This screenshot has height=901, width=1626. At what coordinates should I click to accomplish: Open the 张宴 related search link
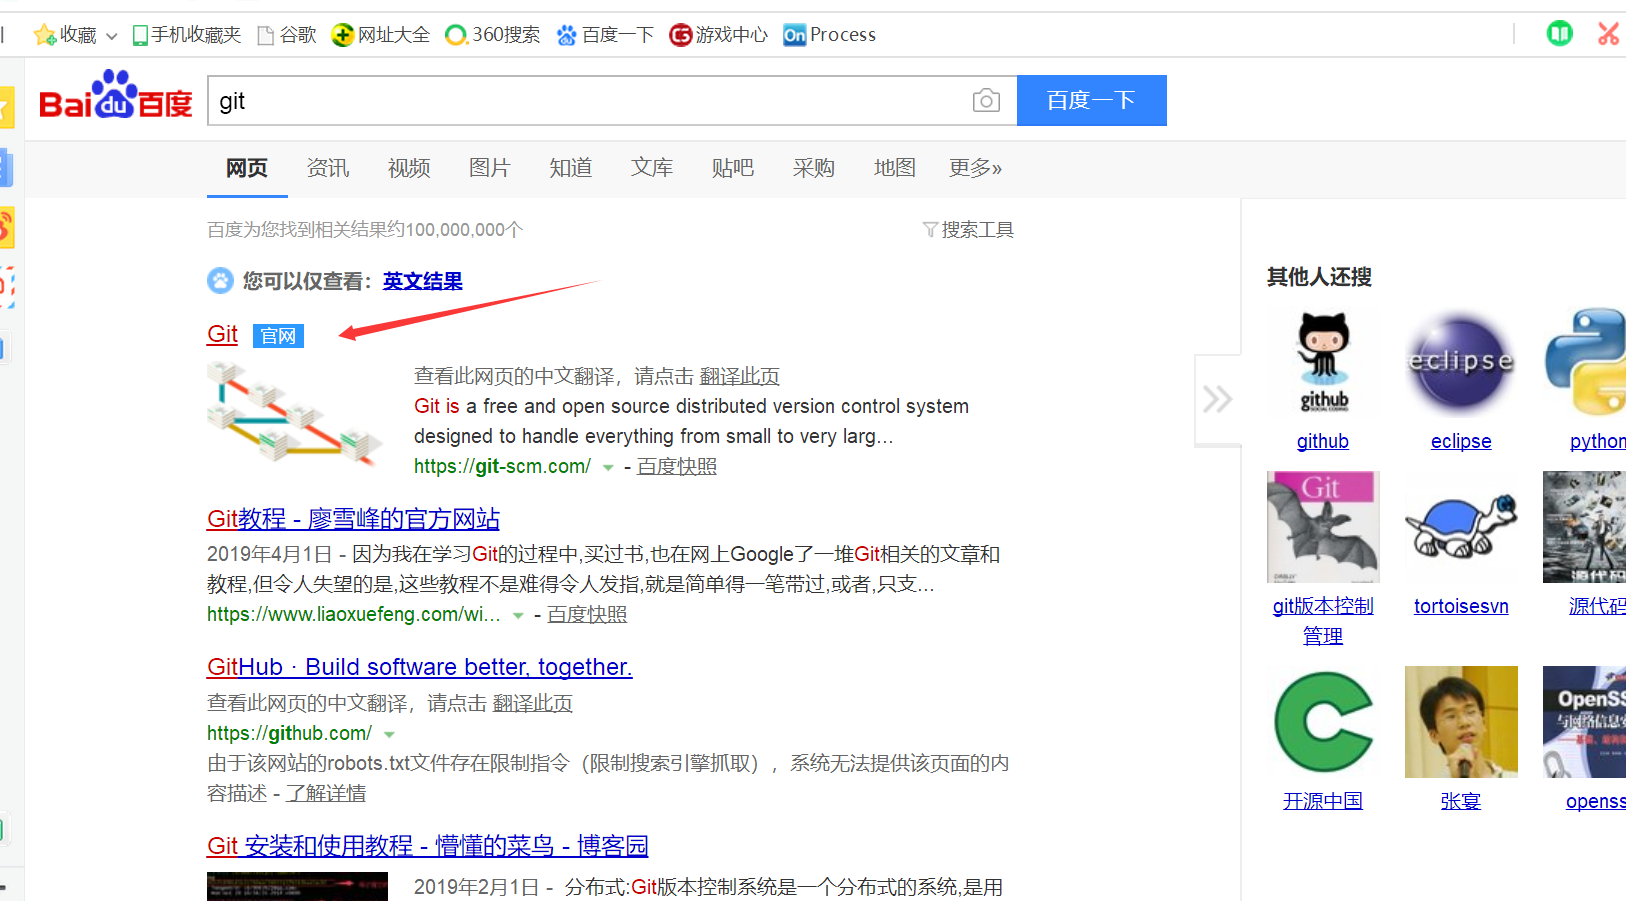pos(1461,802)
